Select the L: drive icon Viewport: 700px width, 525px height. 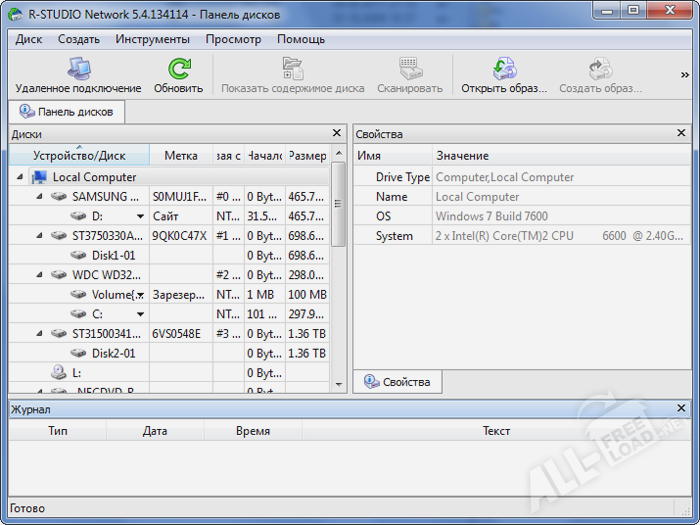pyautogui.click(x=59, y=372)
